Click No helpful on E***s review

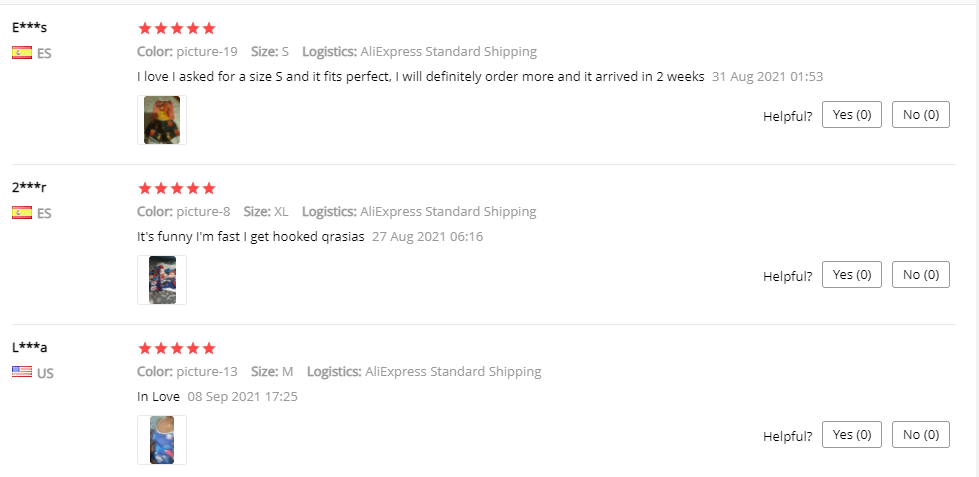point(920,115)
